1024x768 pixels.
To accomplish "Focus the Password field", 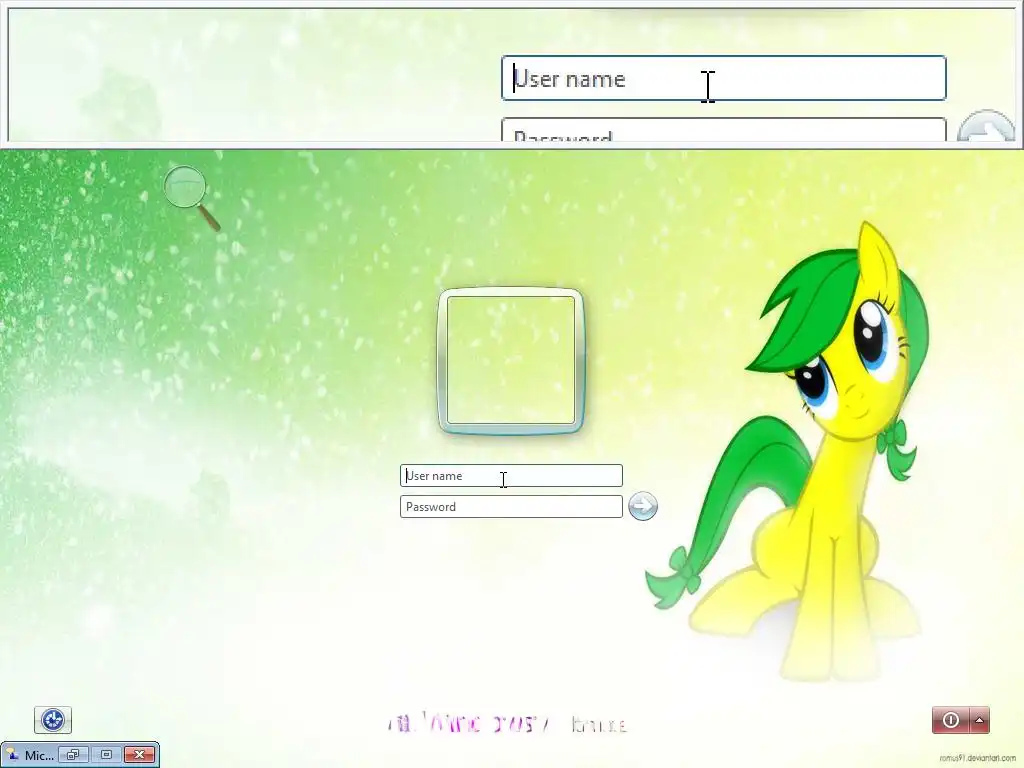I will click(x=511, y=507).
